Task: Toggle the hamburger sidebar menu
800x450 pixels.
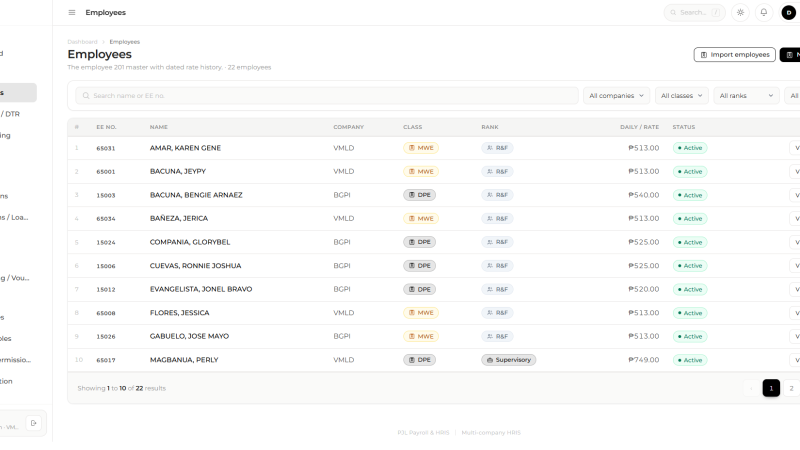Action: tap(72, 12)
